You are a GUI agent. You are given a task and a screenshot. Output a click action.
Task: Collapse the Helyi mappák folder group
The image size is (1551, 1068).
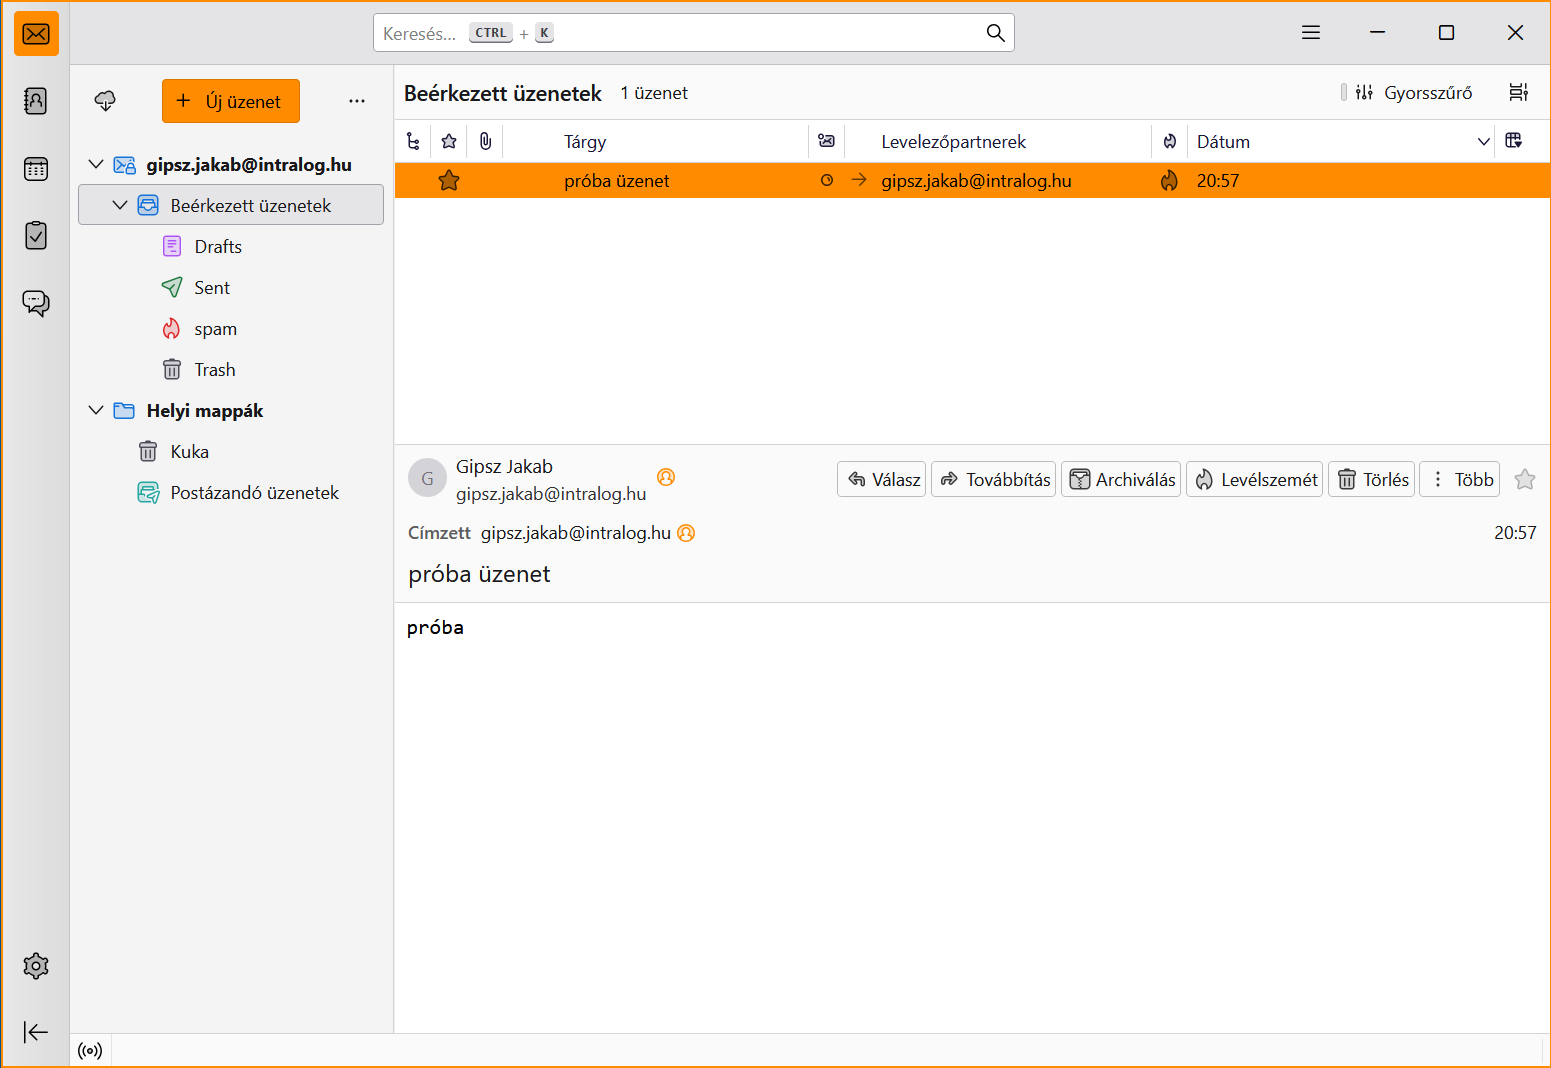pos(96,411)
